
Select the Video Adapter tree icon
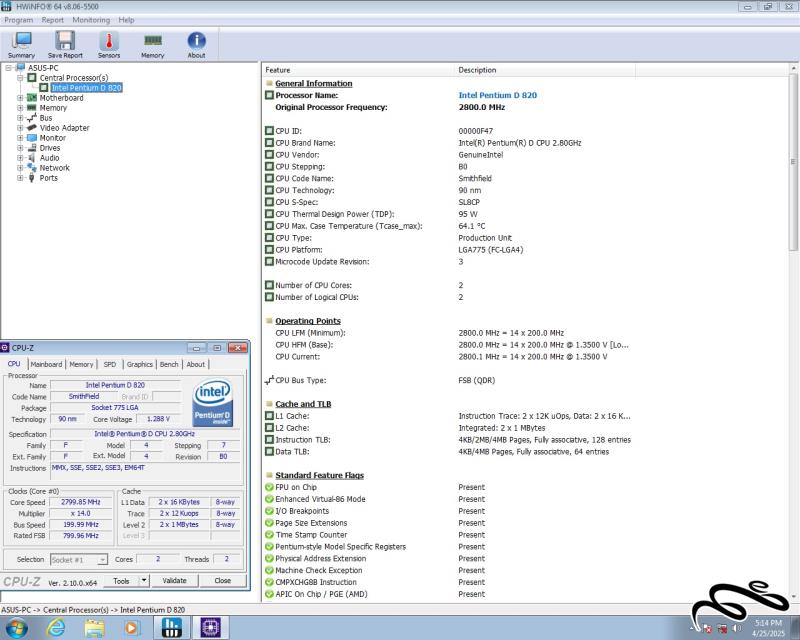32,128
